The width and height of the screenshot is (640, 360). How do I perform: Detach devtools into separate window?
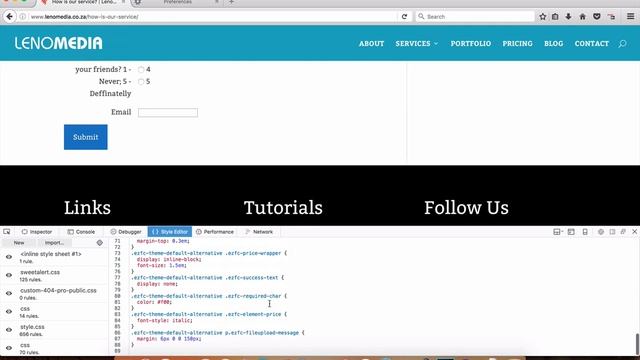(x=623, y=232)
